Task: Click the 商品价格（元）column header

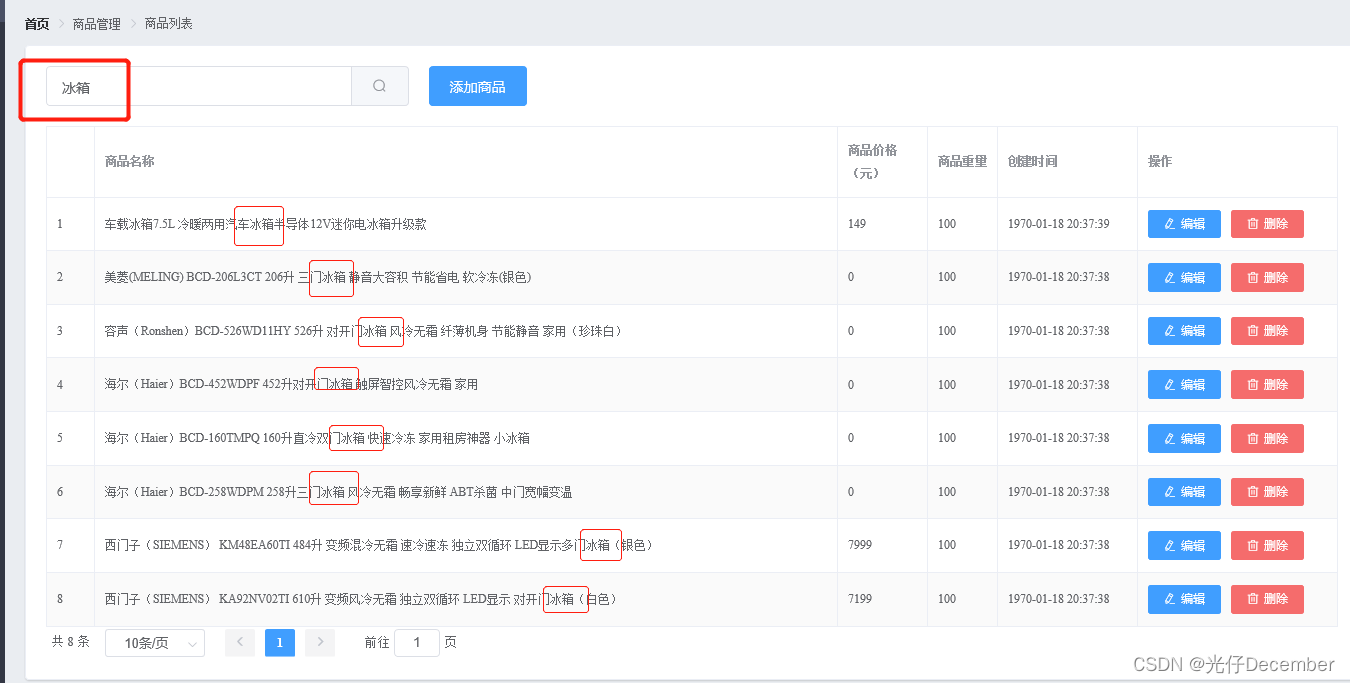Action: (872, 161)
